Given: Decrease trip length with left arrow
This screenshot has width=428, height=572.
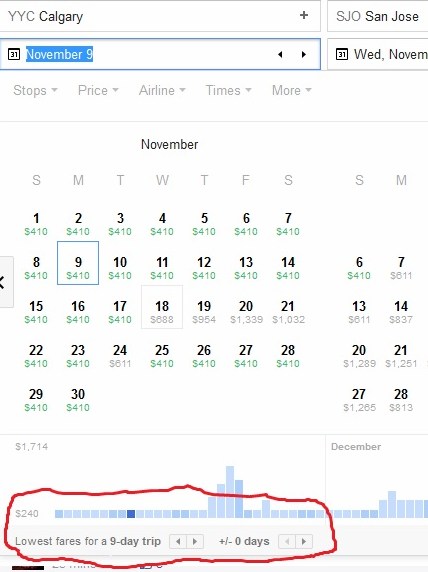Looking at the screenshot, I should click(178, 541).
